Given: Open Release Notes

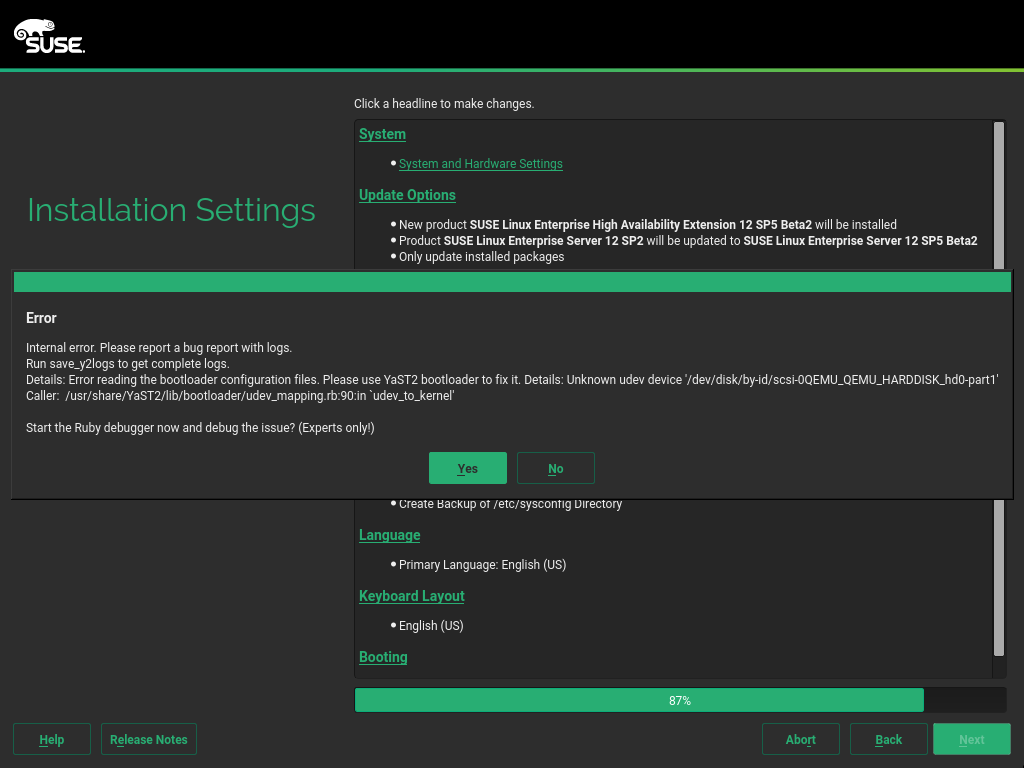Looking at the screenshot, I should [x=149, y=739].
